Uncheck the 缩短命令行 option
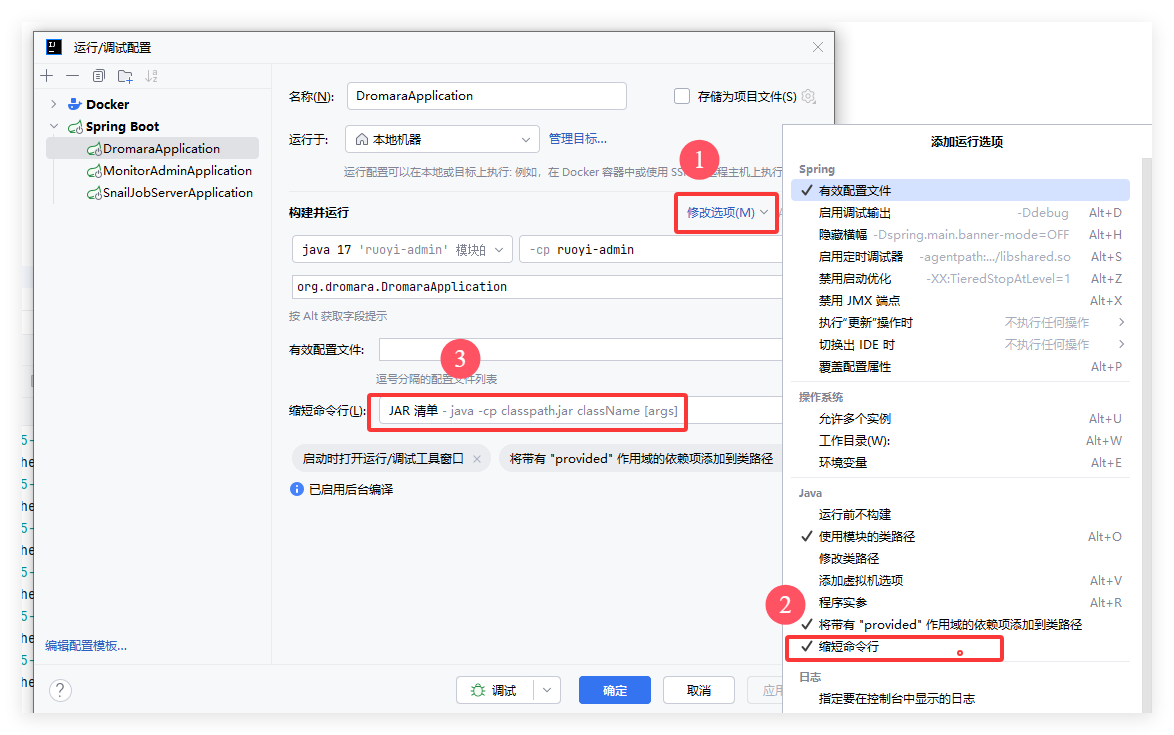This screenshot has height=735, width=1174. [848, 647]
